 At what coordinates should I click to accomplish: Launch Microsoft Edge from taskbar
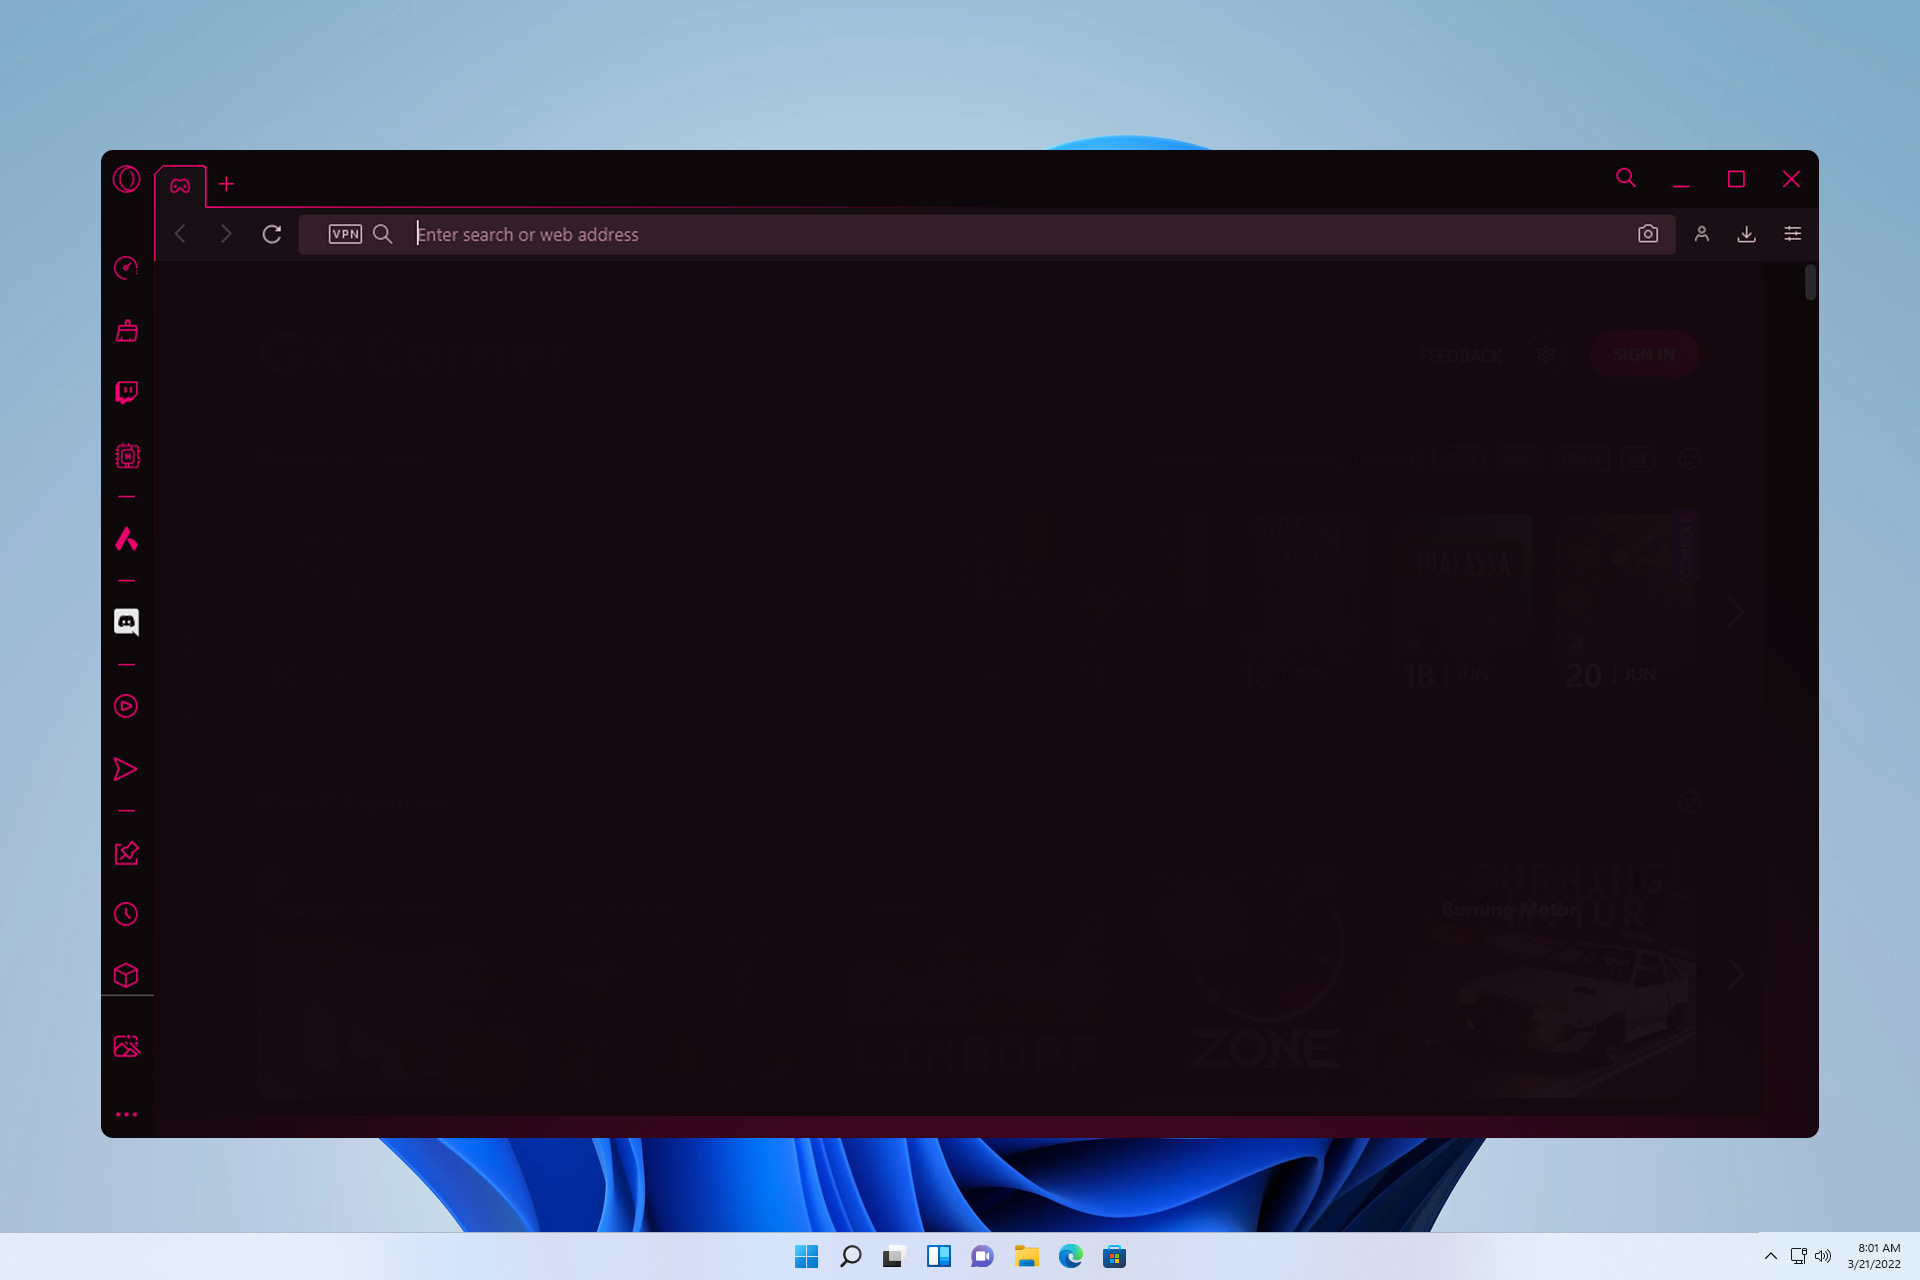pyautogui.click(x=1070, y=1256)
